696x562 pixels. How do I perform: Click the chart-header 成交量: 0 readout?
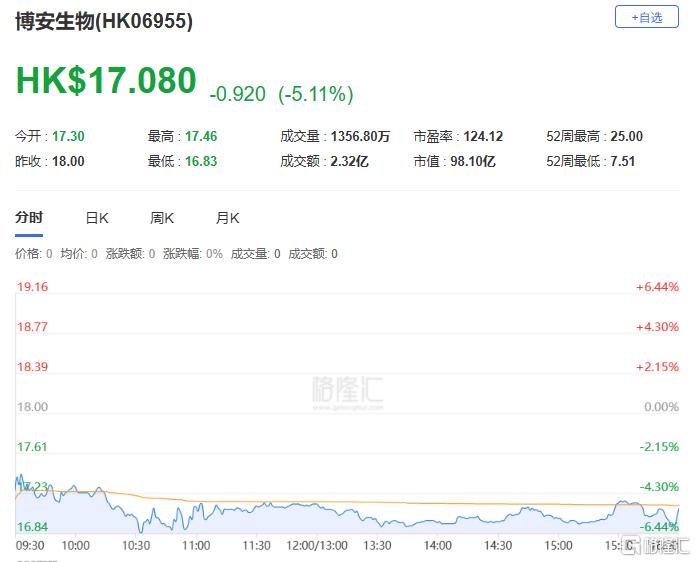(x=256, y=254)
